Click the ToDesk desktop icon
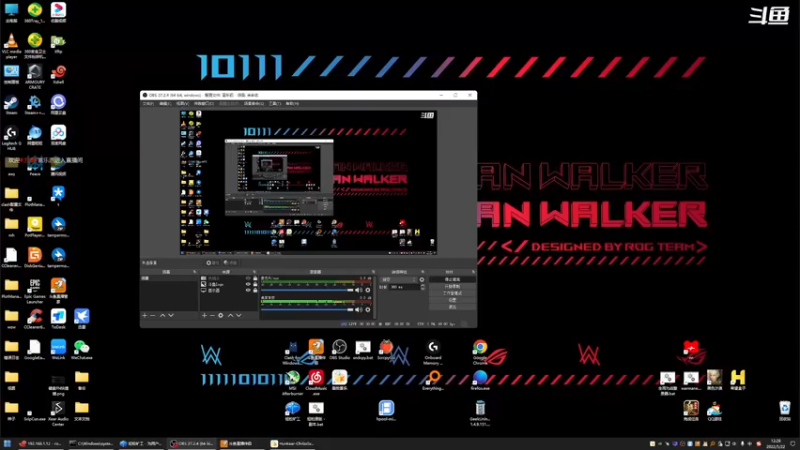Screen dimensions: 800x450 (58, 319)
